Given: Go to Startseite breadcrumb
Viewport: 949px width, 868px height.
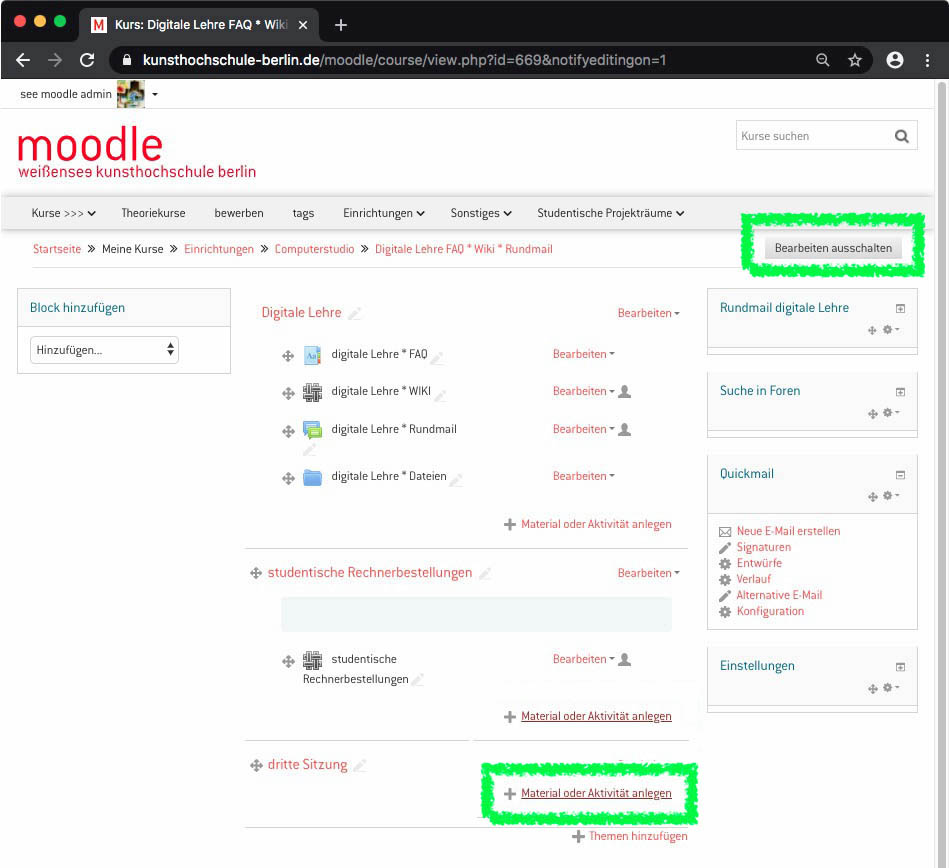Looking at the screenshot, I should point(57,249).
